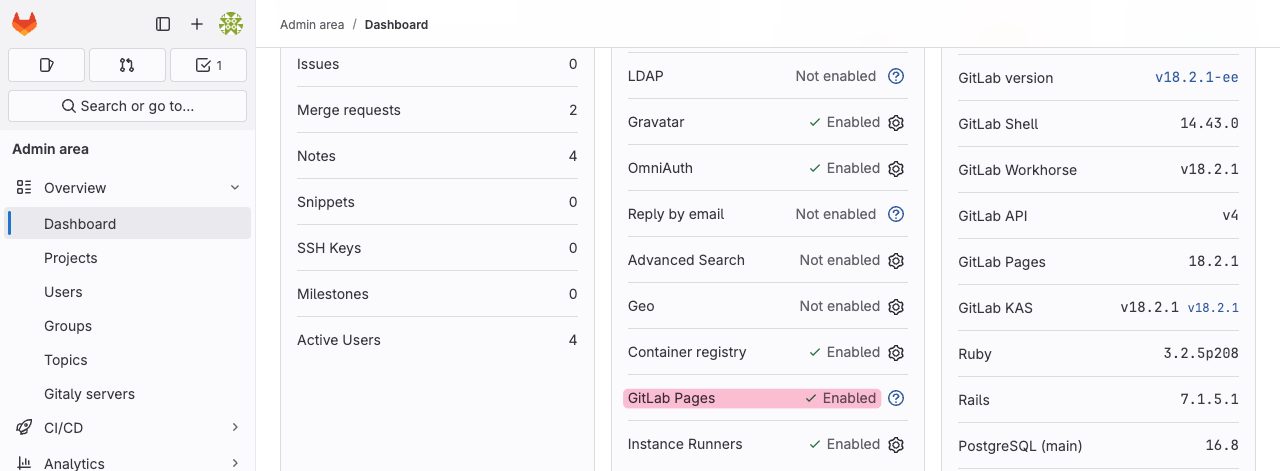Click the Search or go to field

pyautogui.click(x=127, y=106)
